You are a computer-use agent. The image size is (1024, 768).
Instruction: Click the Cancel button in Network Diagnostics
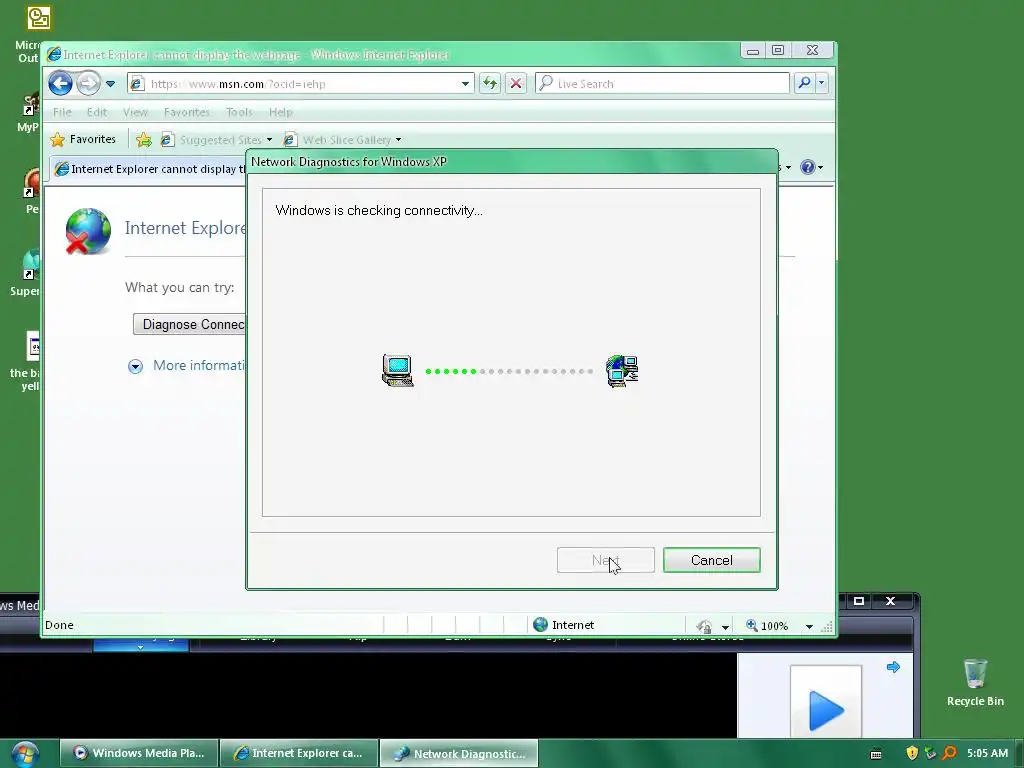(711, 560)
